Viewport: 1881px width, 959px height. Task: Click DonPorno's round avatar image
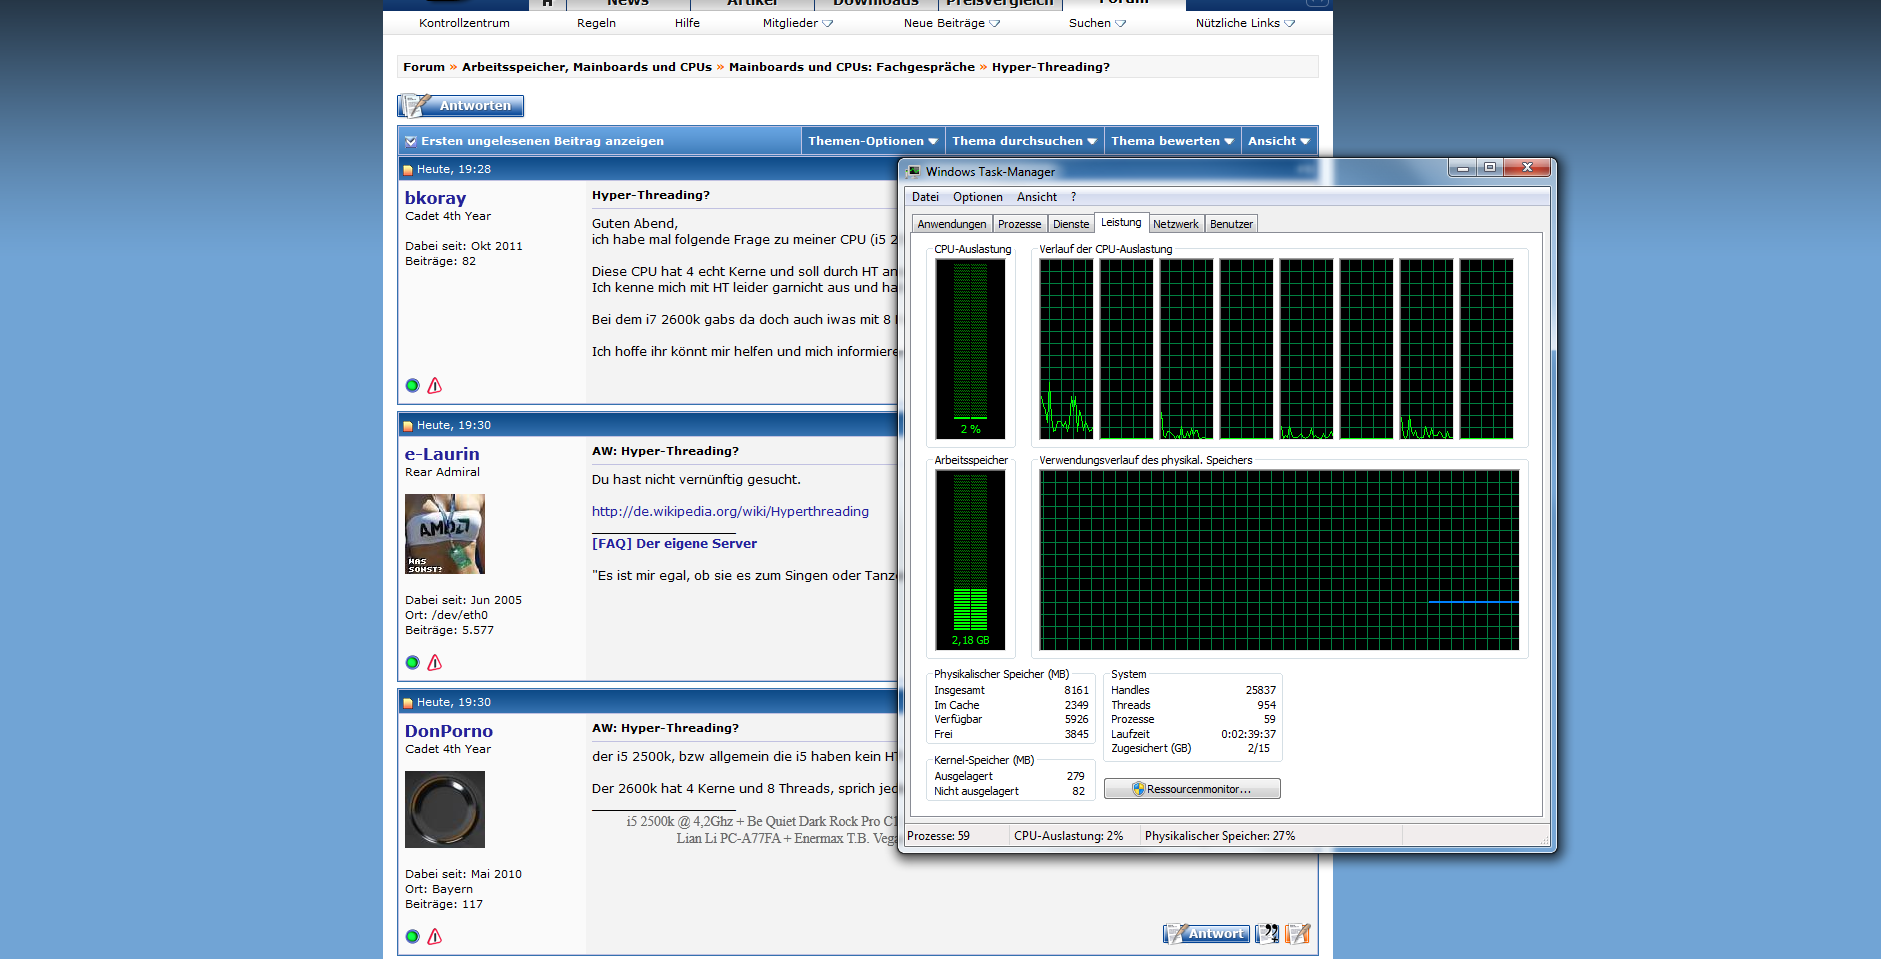point(445,809)
